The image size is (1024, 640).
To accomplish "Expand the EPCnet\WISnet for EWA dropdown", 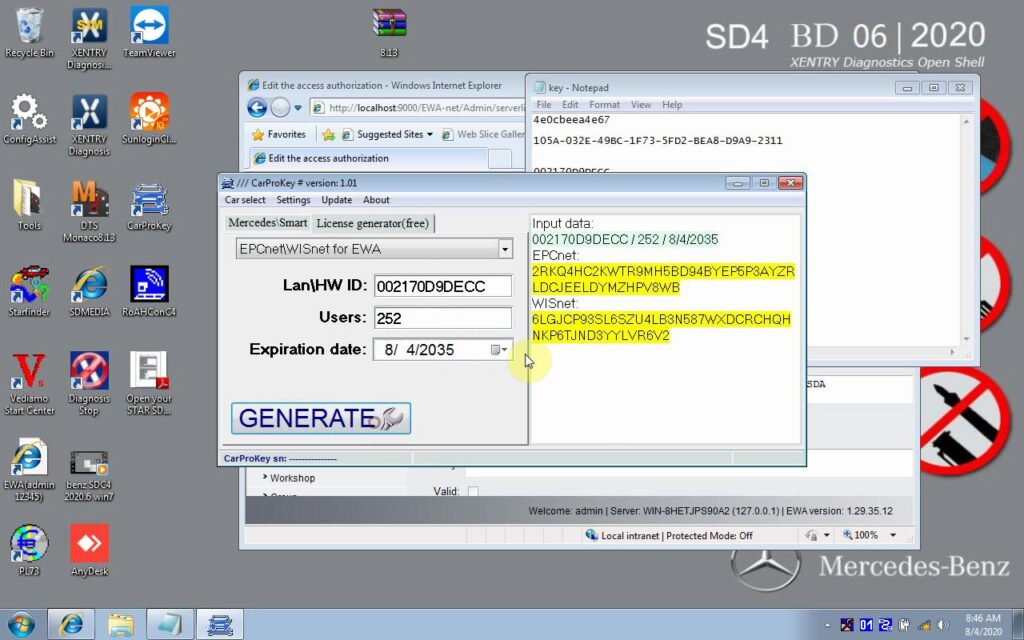I will pos(505,249).
